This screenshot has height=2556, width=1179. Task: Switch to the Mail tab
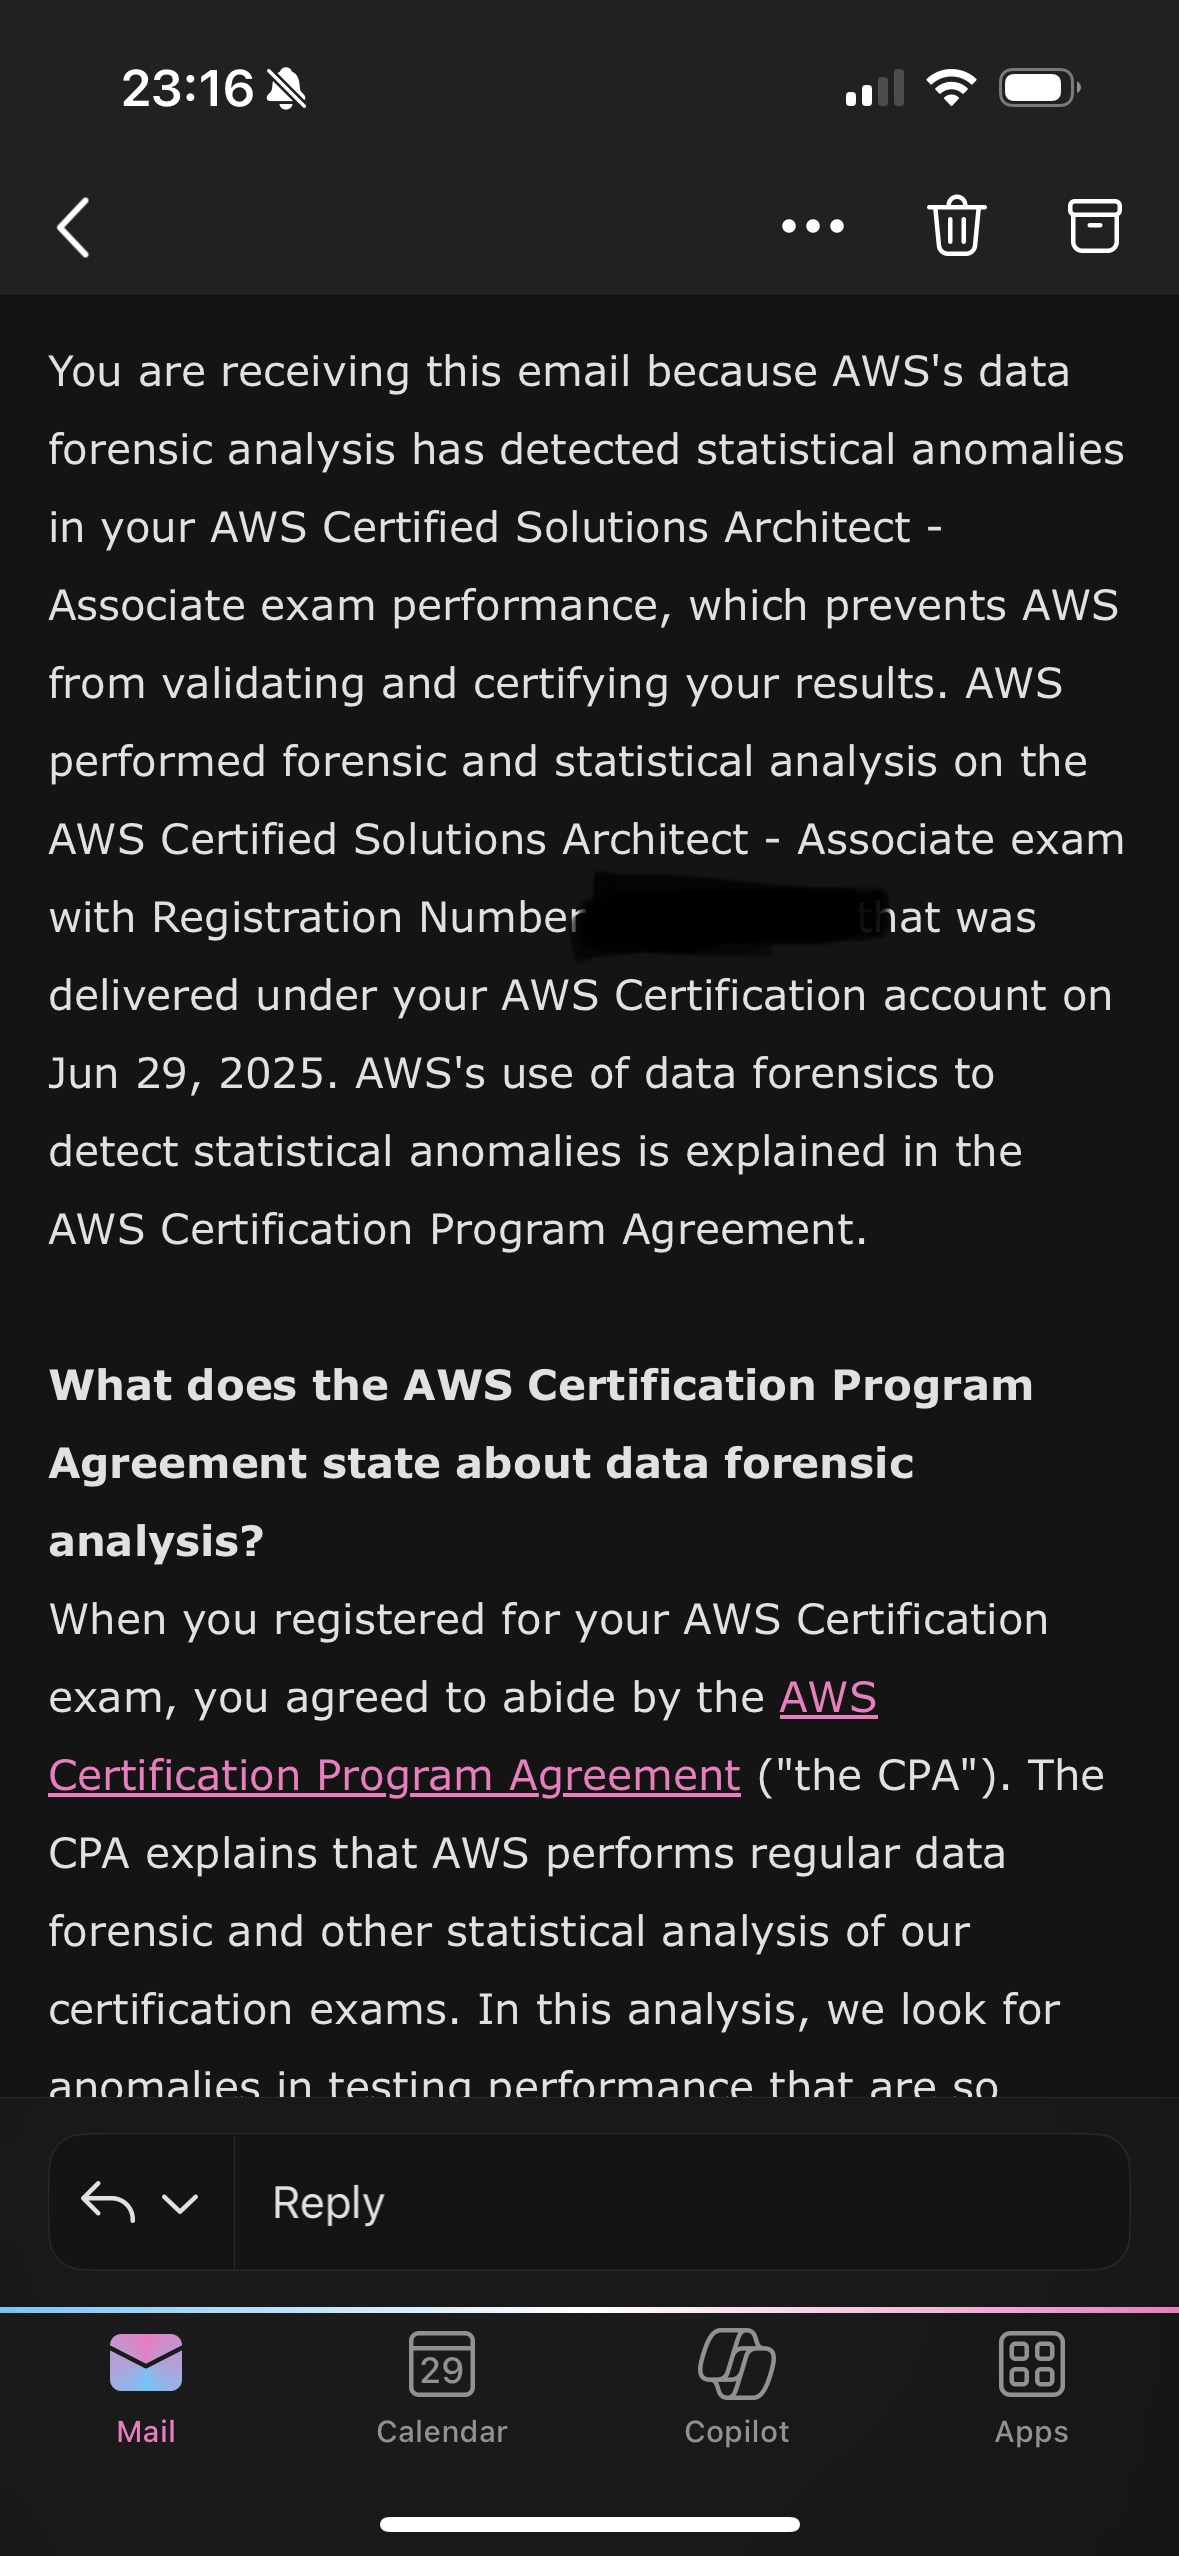click(146, 2386)
